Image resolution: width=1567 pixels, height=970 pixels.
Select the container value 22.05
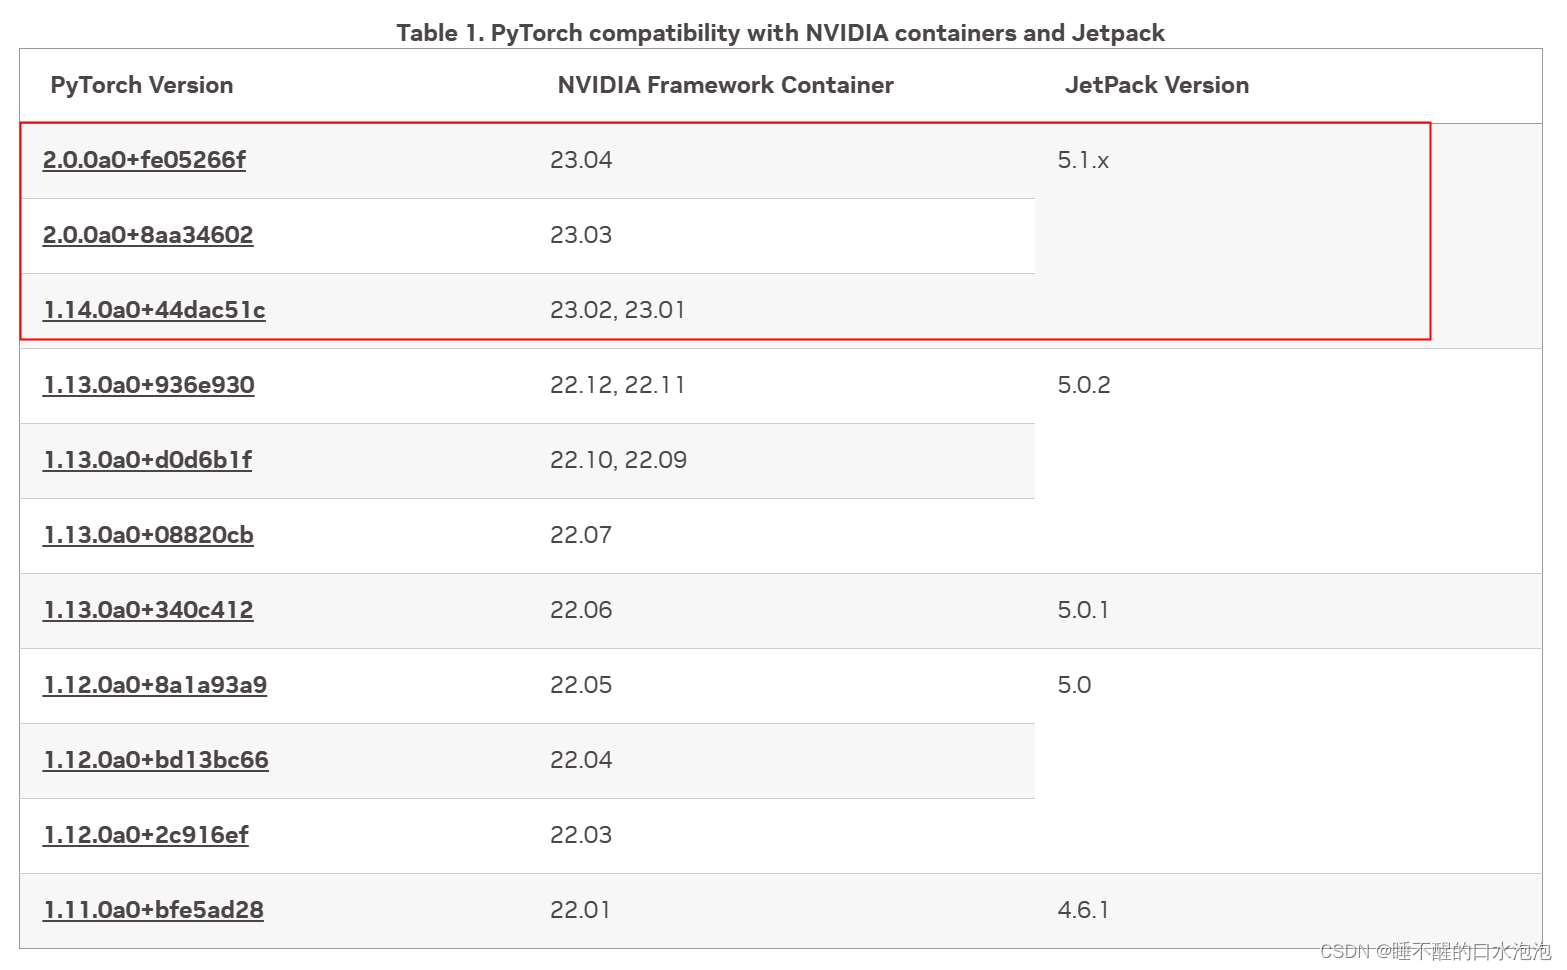(x=581, y=685)
